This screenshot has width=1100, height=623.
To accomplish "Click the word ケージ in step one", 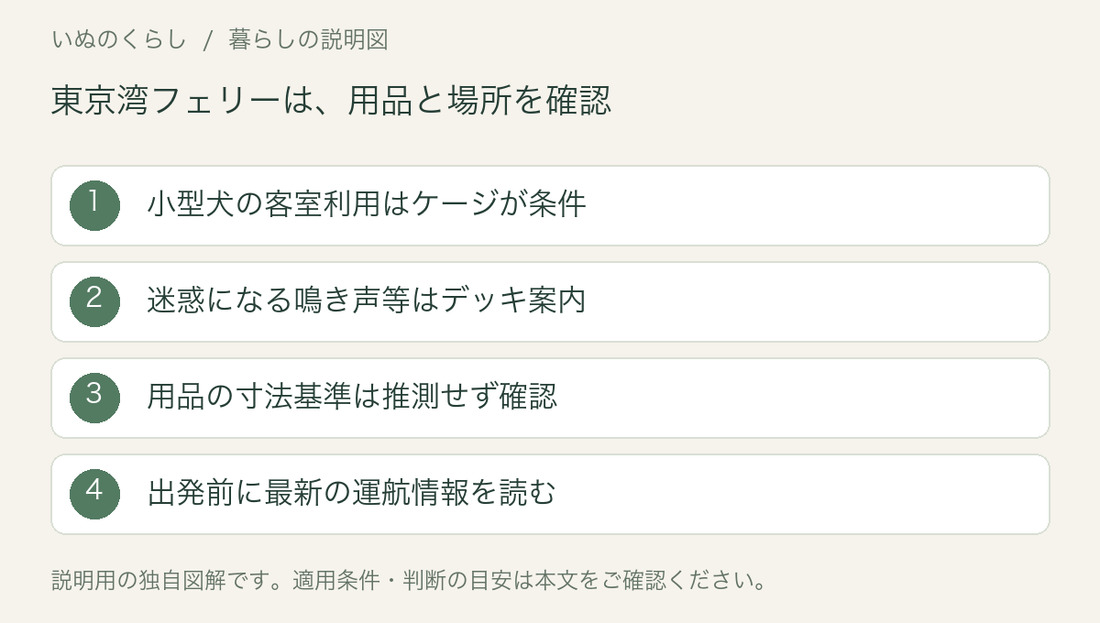I will pos(455,204).
